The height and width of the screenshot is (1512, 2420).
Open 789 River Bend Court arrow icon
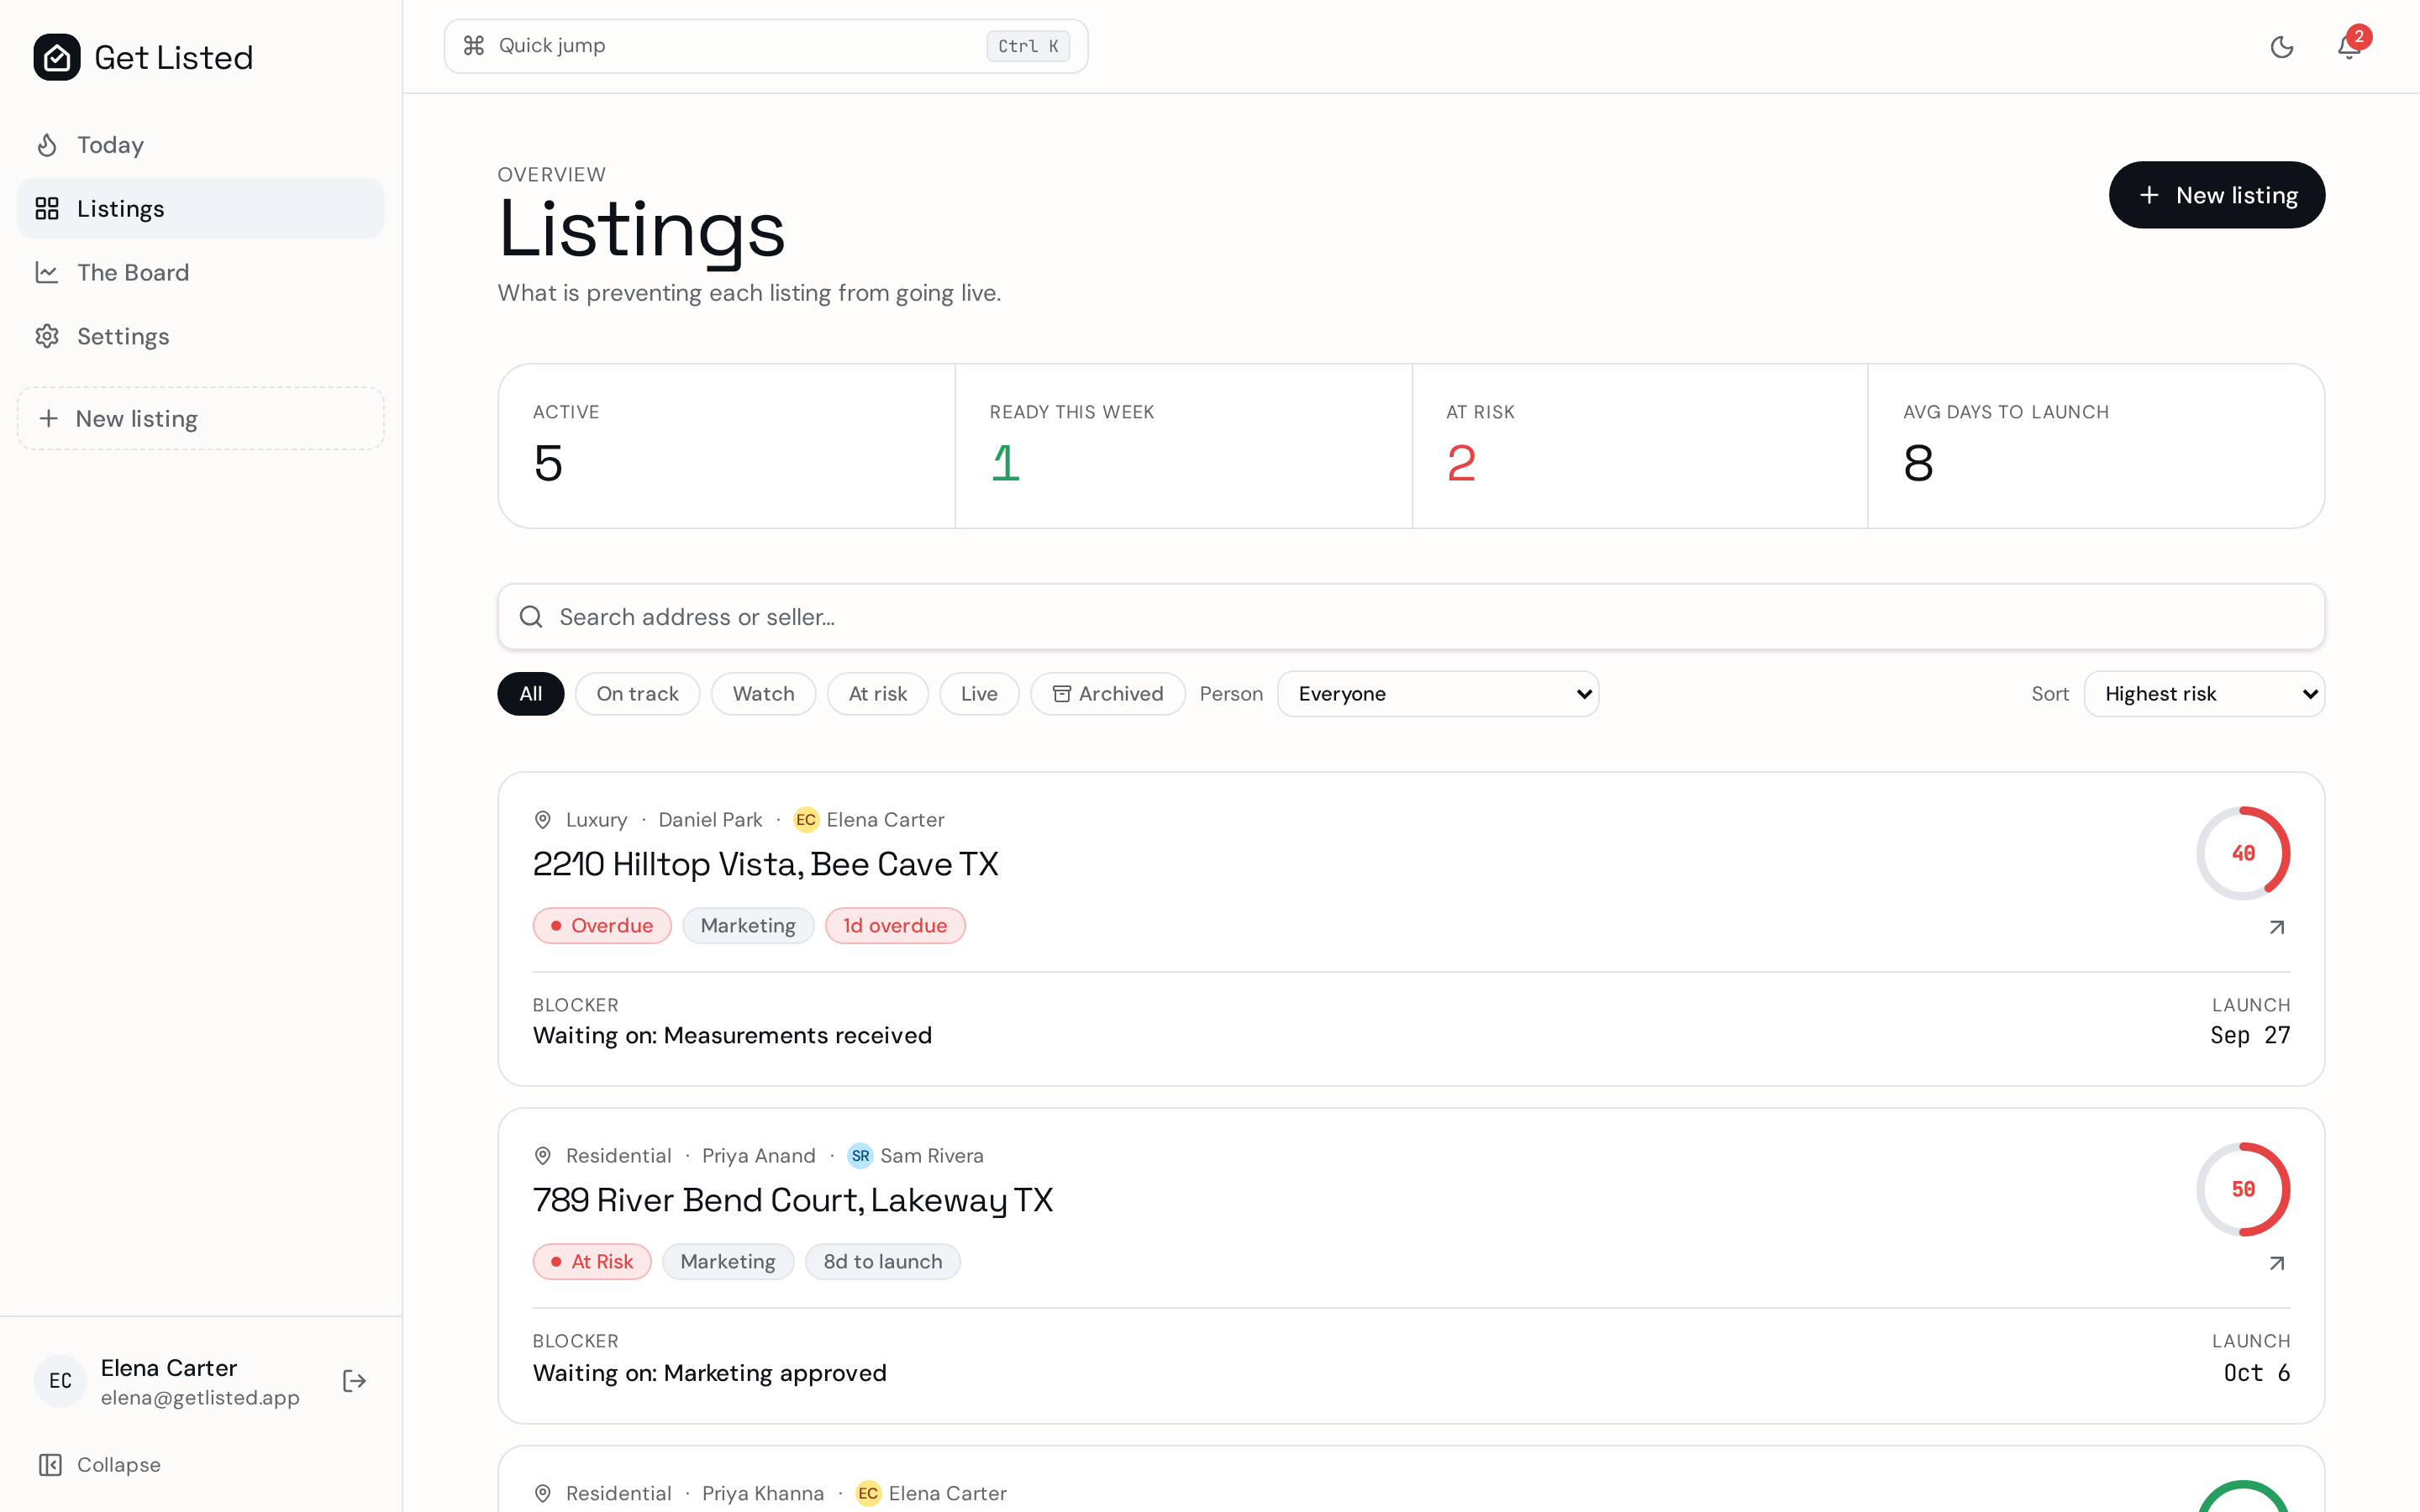[x=2277, y=1264]
